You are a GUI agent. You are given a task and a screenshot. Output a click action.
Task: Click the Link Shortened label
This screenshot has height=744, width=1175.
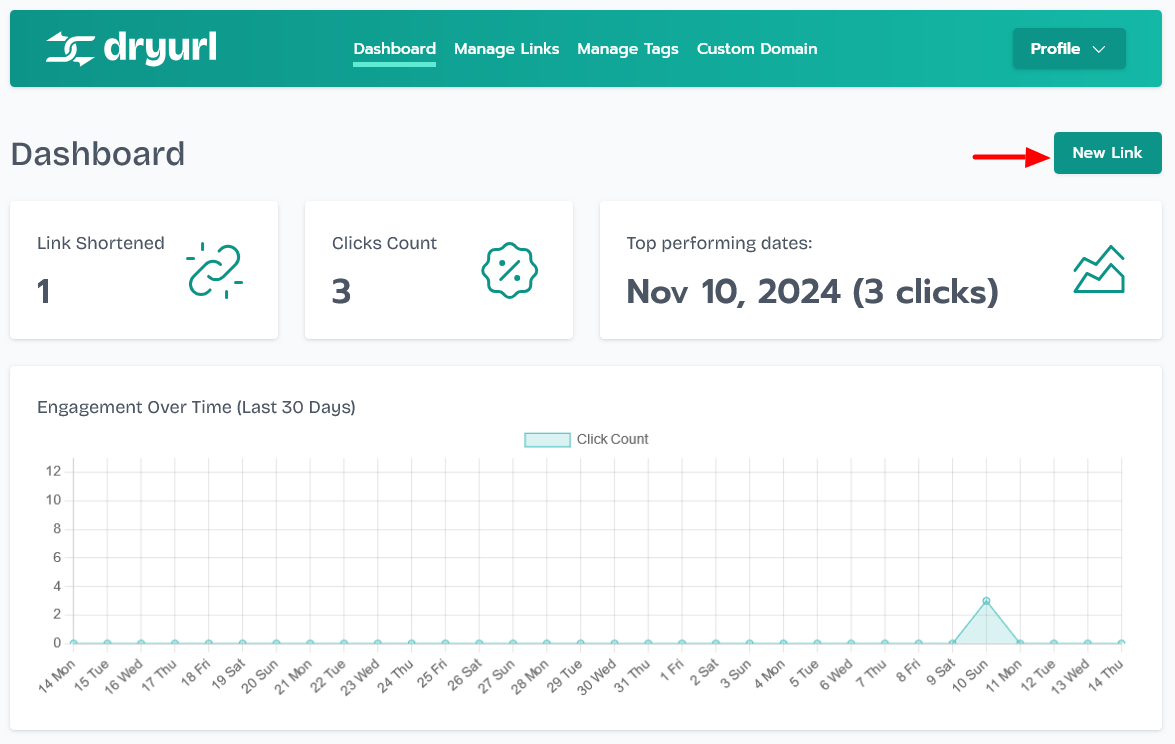click(100, 244)
